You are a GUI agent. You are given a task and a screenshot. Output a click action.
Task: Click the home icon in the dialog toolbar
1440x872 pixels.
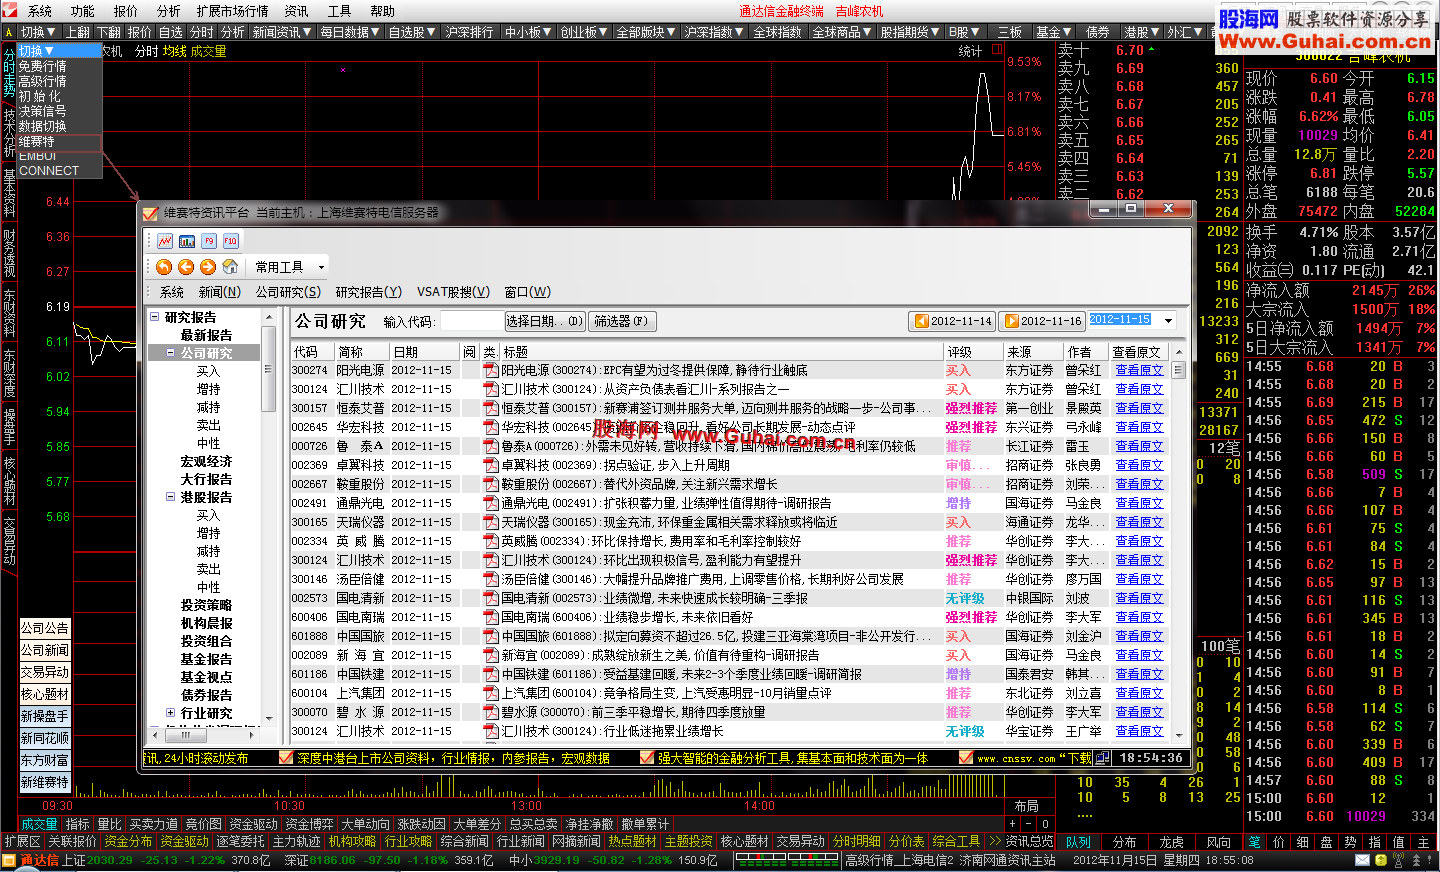(x=230, y=267)
